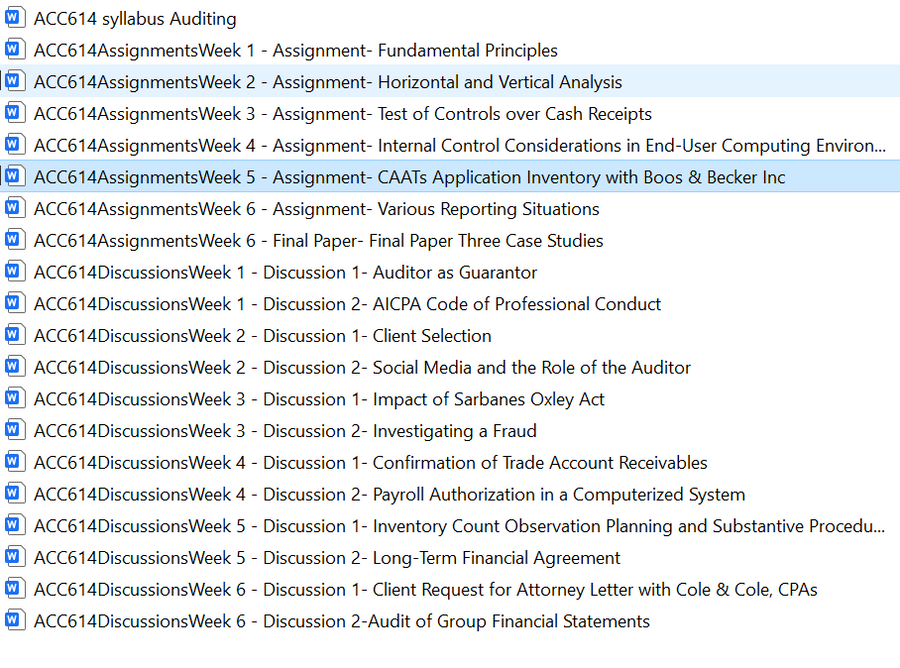Screen dimensions: 900x668
Task: Click the Word icon beside ACC614 syllabus Auditing
Action: tap(15, 17)
